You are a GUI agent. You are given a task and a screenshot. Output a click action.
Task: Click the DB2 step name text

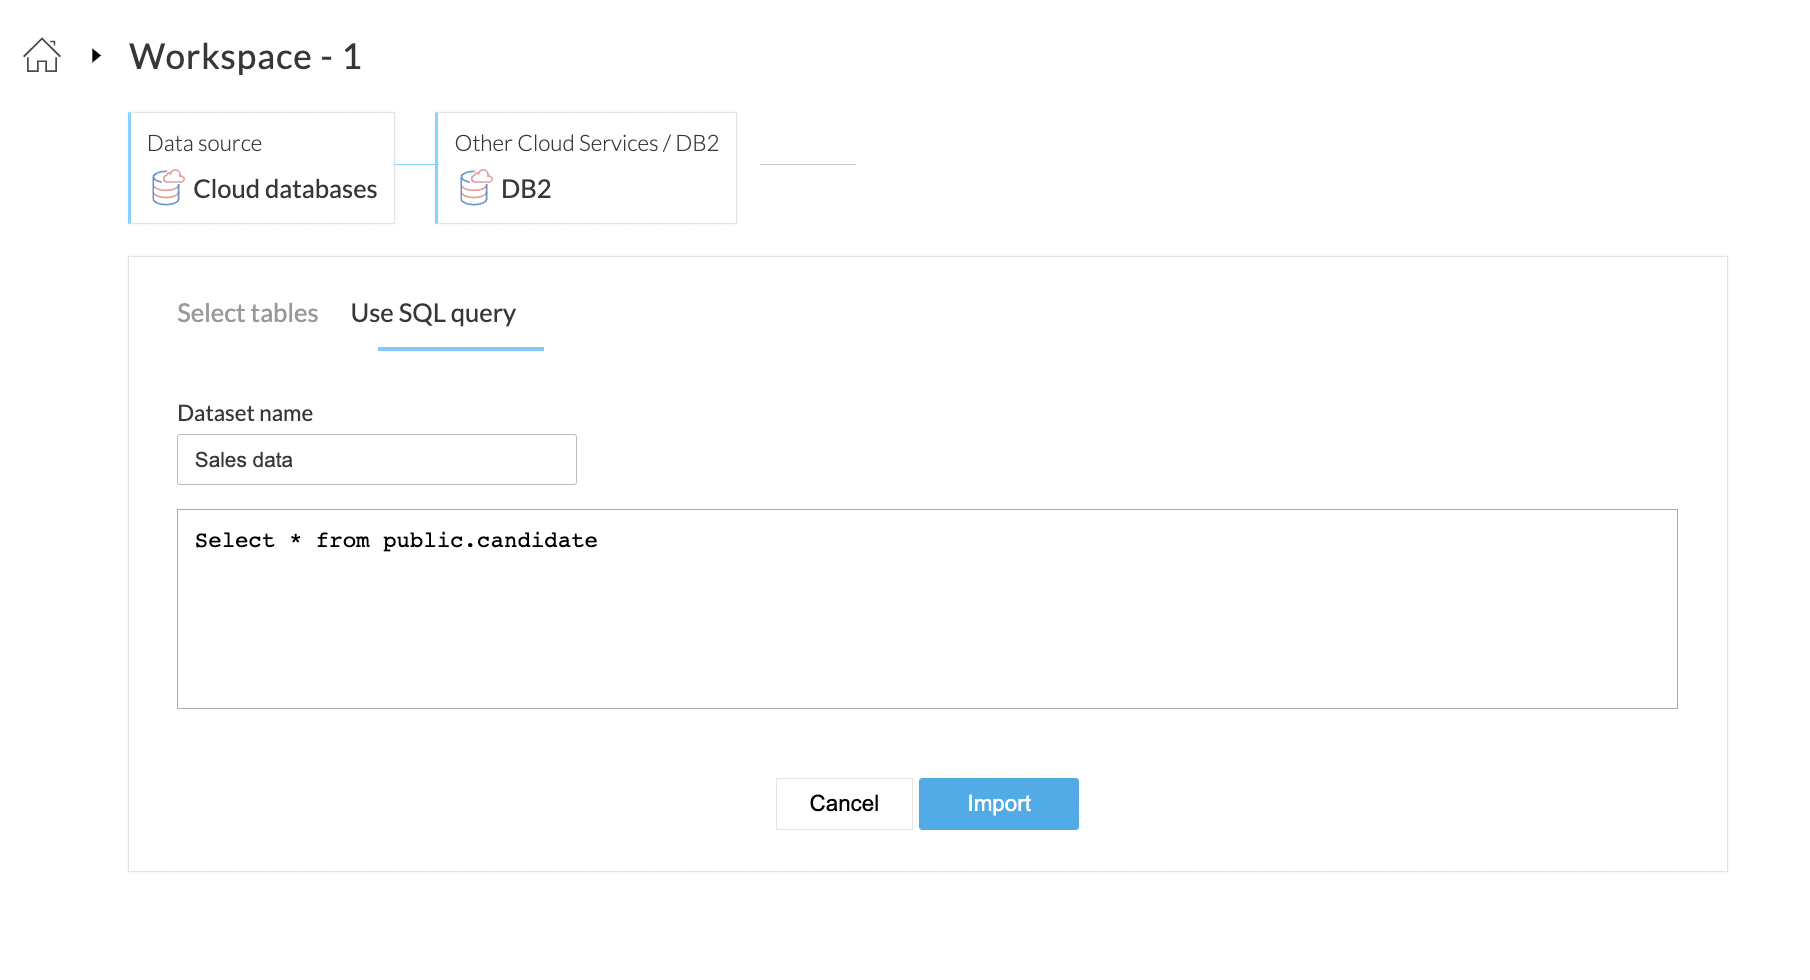[526, 189]
